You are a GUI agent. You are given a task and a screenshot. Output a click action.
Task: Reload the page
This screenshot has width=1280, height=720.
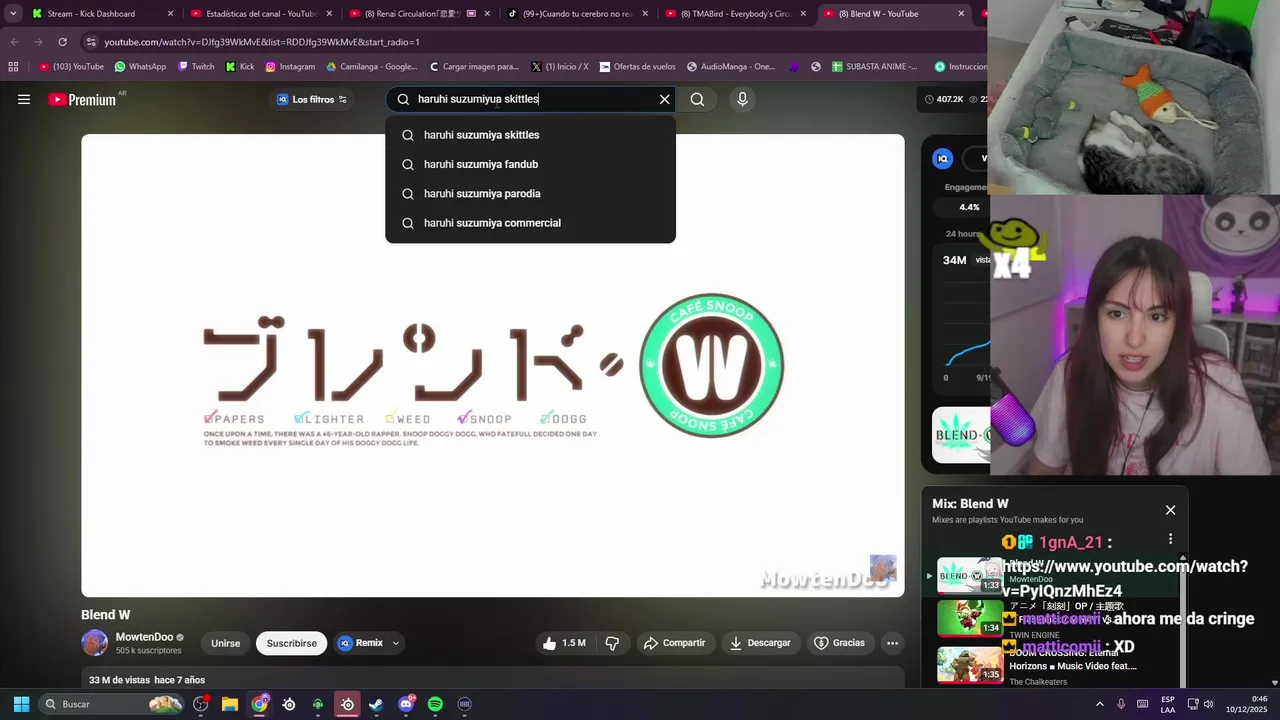(x=62, y=42)
